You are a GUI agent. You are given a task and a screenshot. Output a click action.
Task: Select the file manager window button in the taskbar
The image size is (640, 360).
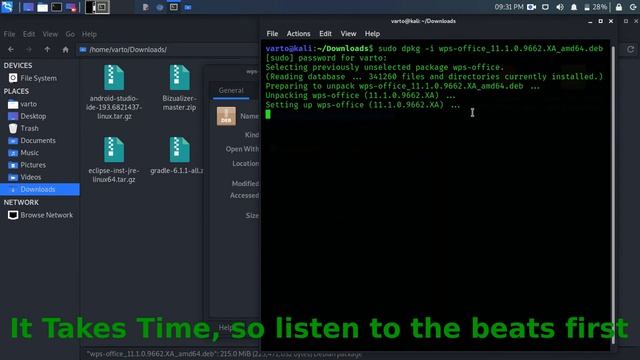(188, 7)
